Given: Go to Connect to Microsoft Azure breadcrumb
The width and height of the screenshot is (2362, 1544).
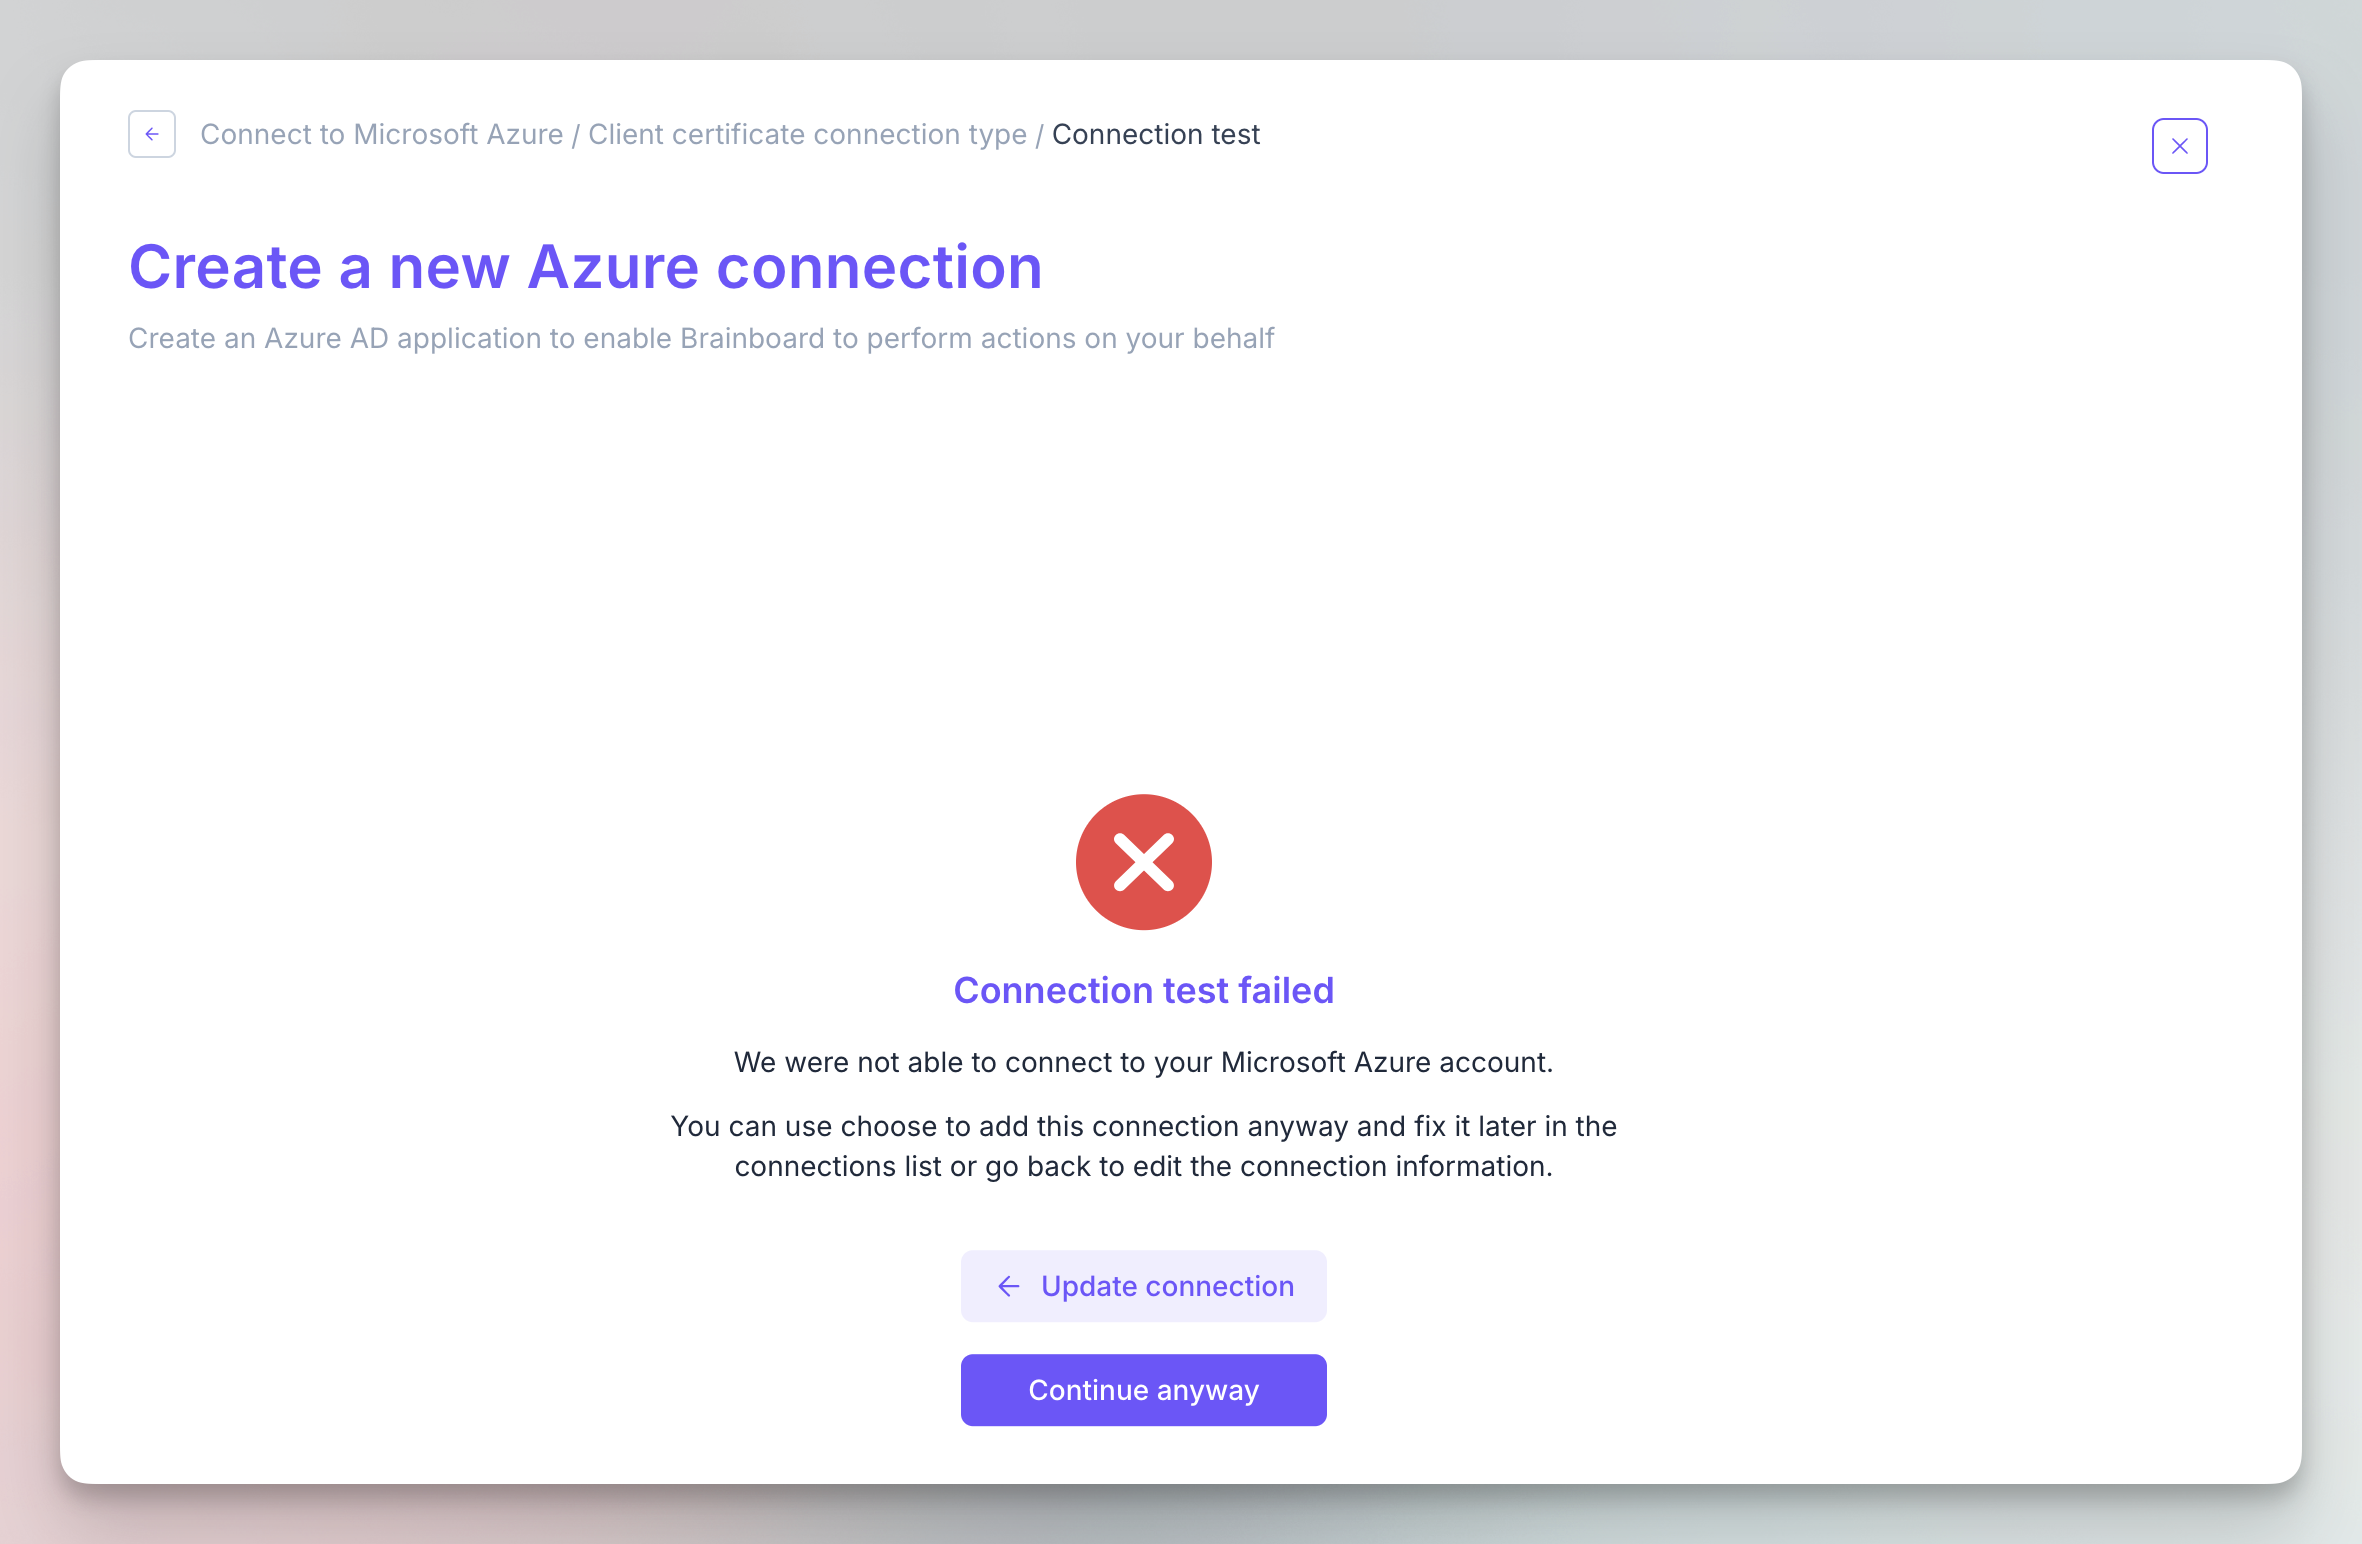Looking at the screenshot, I should coord(381,134).
